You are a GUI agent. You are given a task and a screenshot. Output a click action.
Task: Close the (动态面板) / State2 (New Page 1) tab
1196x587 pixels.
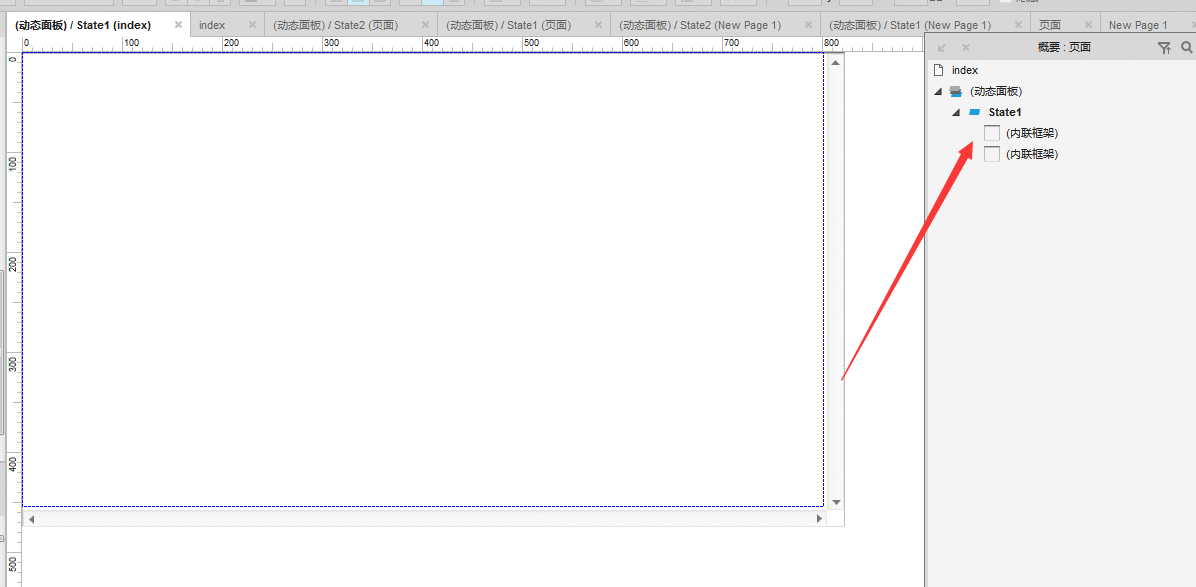(809, 24)
